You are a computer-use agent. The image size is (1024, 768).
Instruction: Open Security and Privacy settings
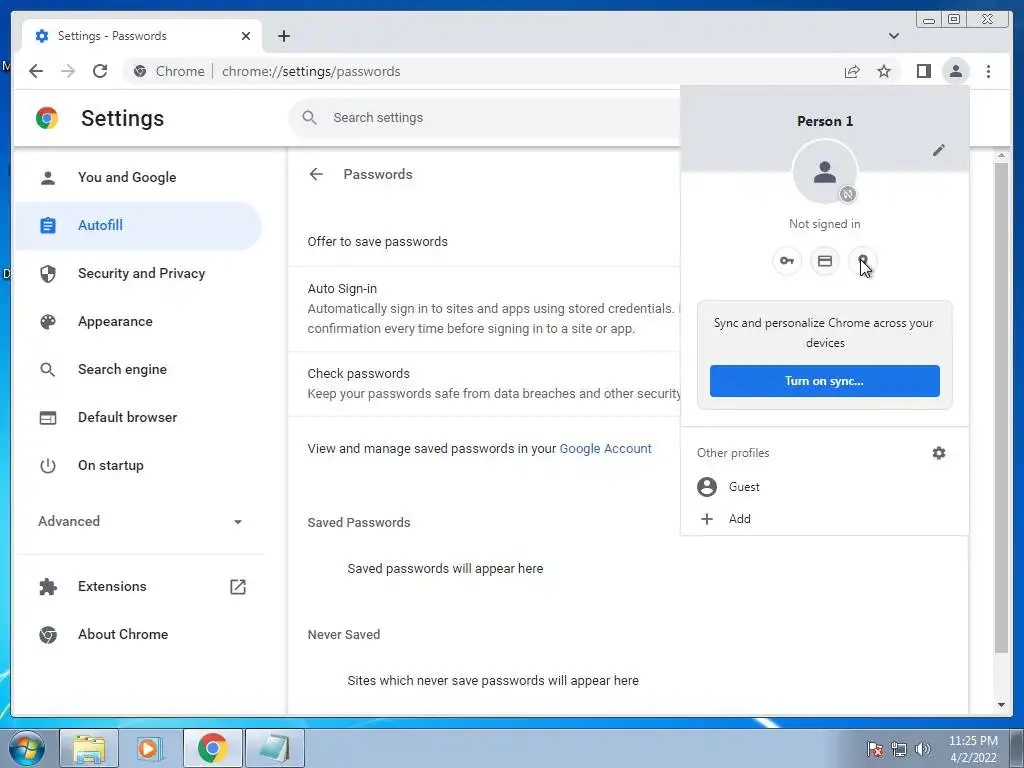click(138, 274)
